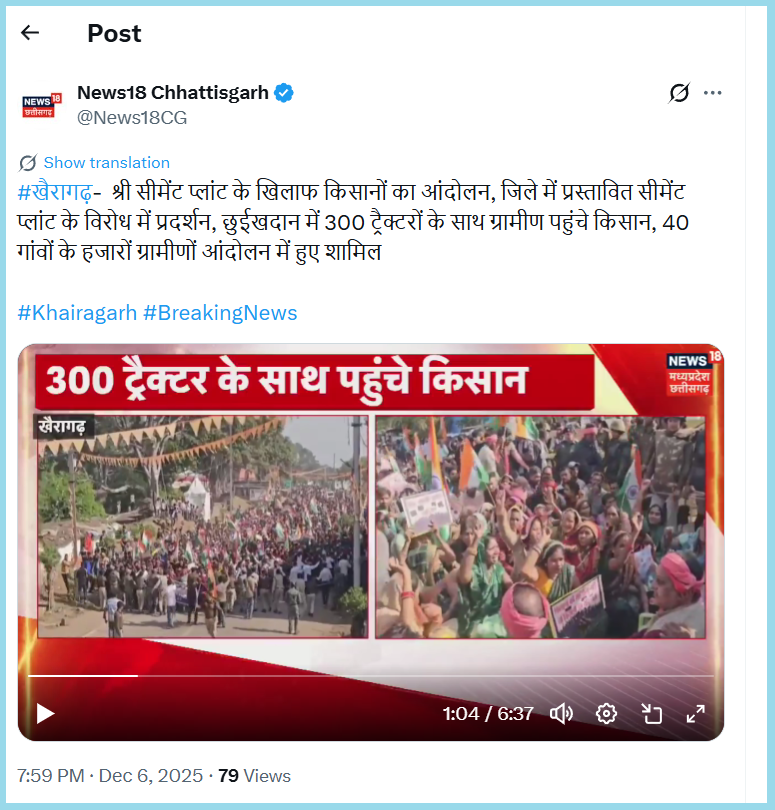Go back using the arrow icon
This screenshot has height=810, width=775.
pos(30,33)
